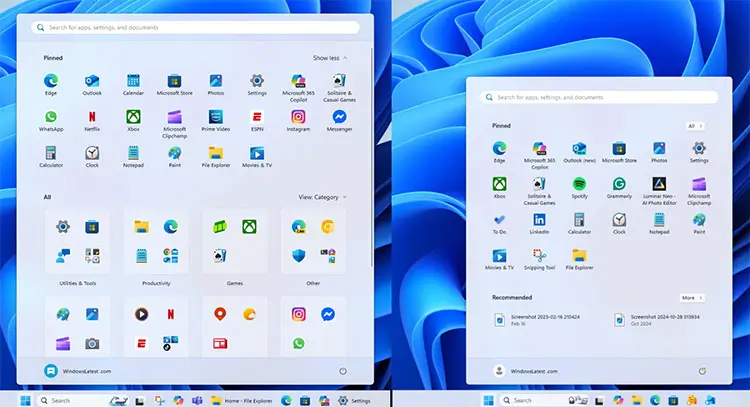Switch to Settings on the left taskbar
The image size is (750, 407).
tap(354, 400)
